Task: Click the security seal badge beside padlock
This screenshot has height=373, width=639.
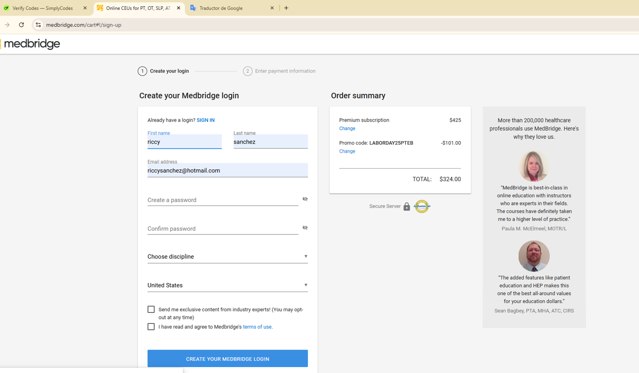Action: pos(422,206)
